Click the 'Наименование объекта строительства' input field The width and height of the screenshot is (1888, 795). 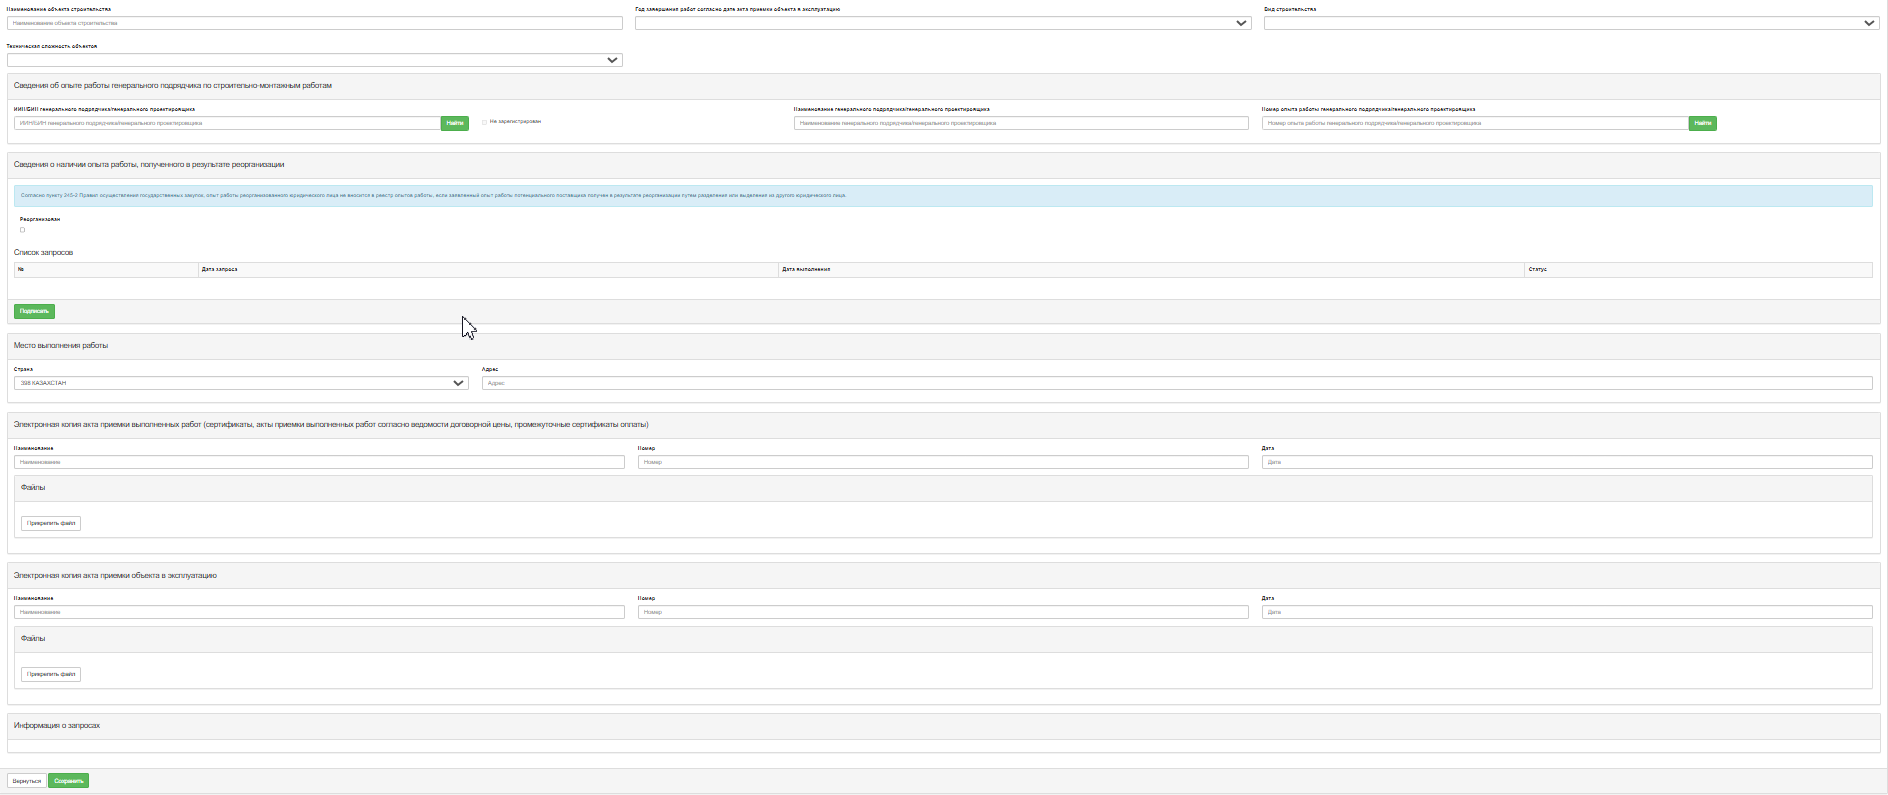tap(314, 23)
